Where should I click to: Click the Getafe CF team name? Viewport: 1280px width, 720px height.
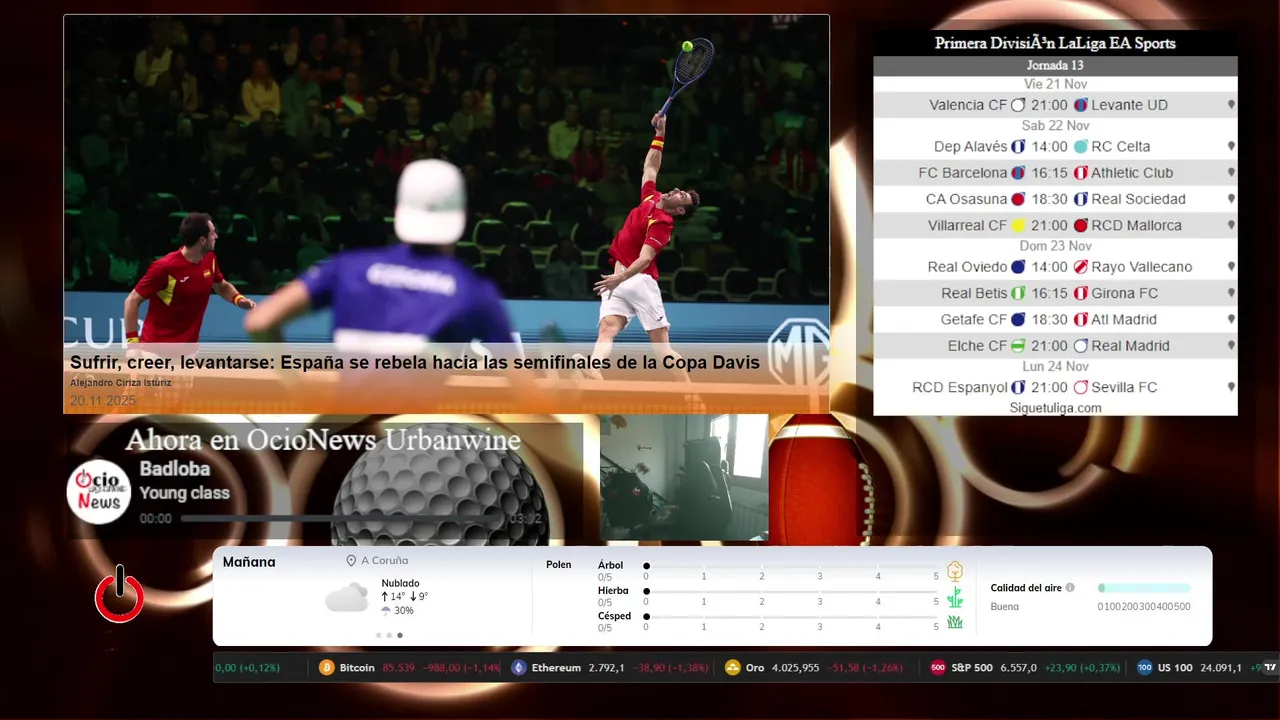[x=974, y=320]
